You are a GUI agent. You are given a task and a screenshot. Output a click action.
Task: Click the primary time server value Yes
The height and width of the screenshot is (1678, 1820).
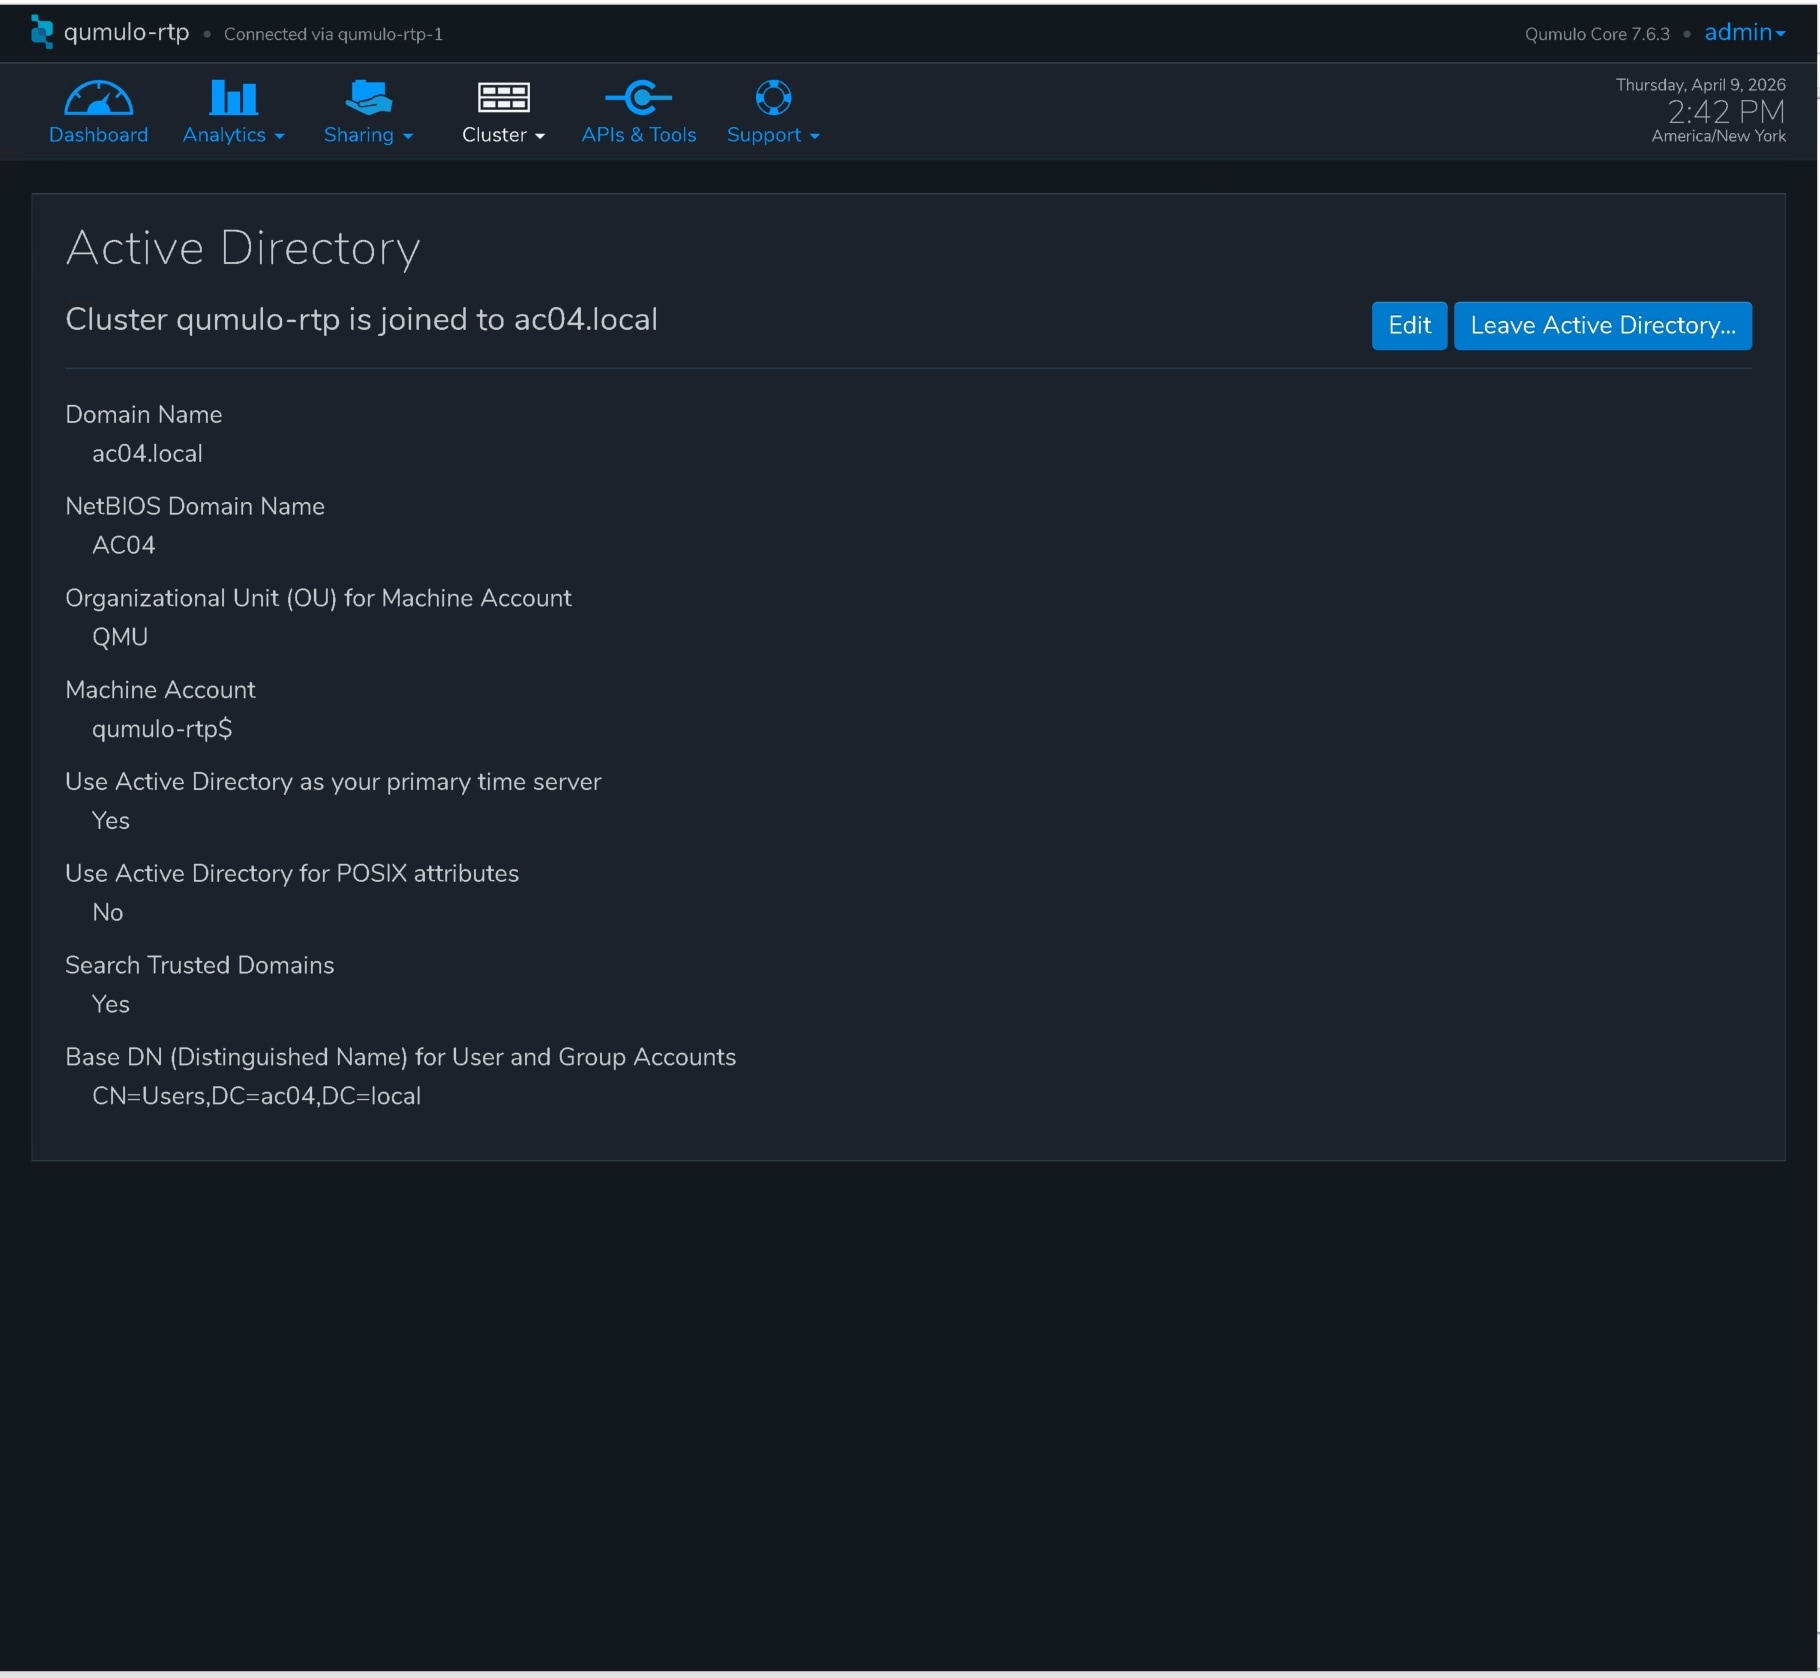pyautogui.click(x=111, y=821)
